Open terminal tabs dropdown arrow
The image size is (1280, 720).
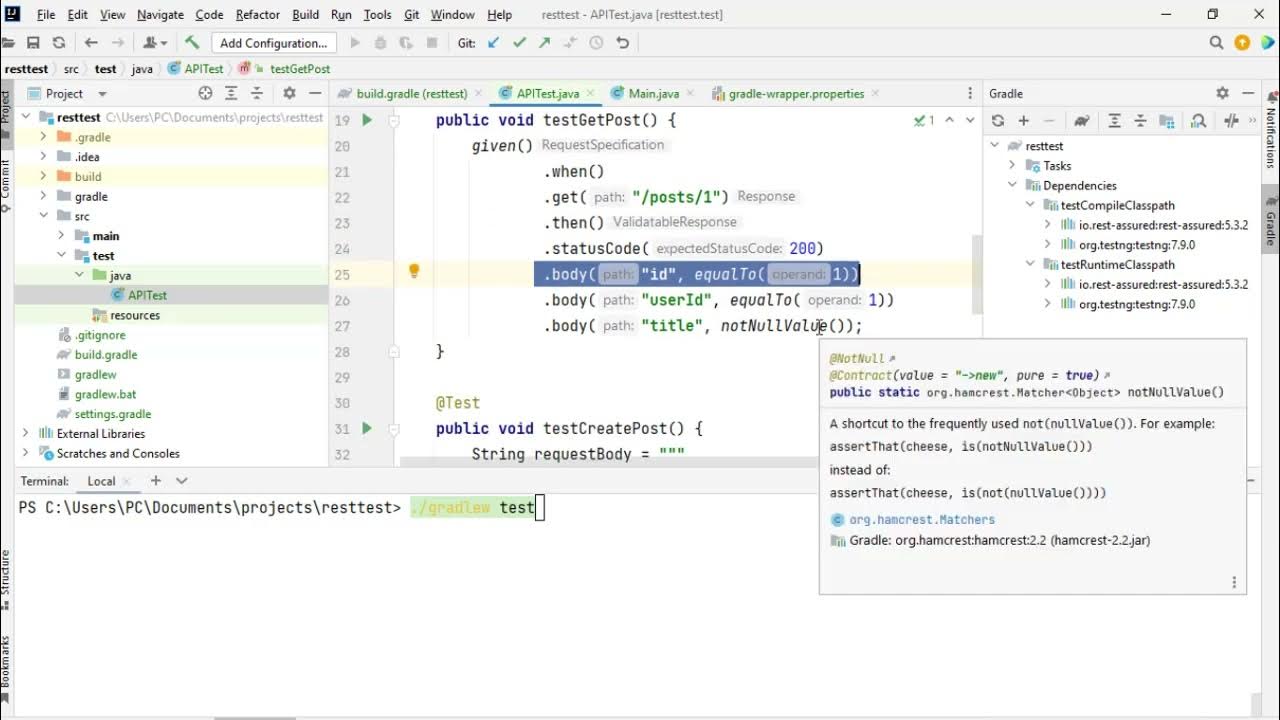pos(181,481)
